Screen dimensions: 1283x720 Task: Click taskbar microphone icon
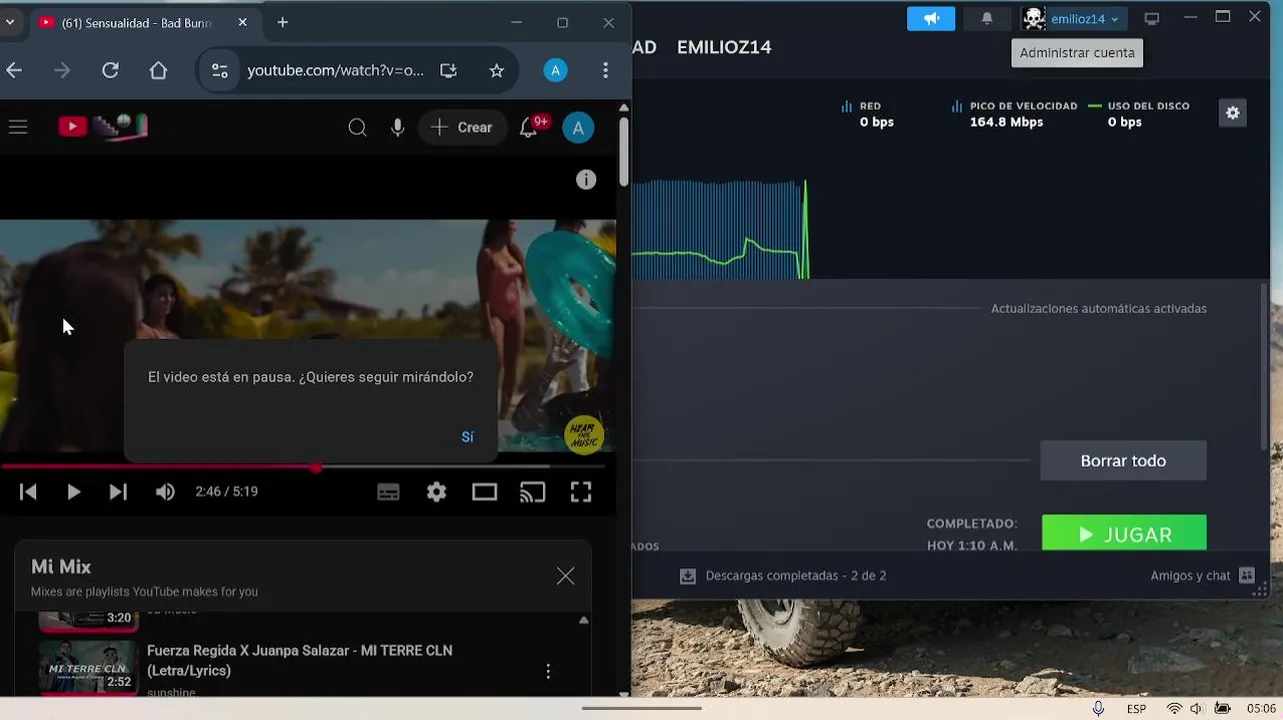(x=1098, y=708)
